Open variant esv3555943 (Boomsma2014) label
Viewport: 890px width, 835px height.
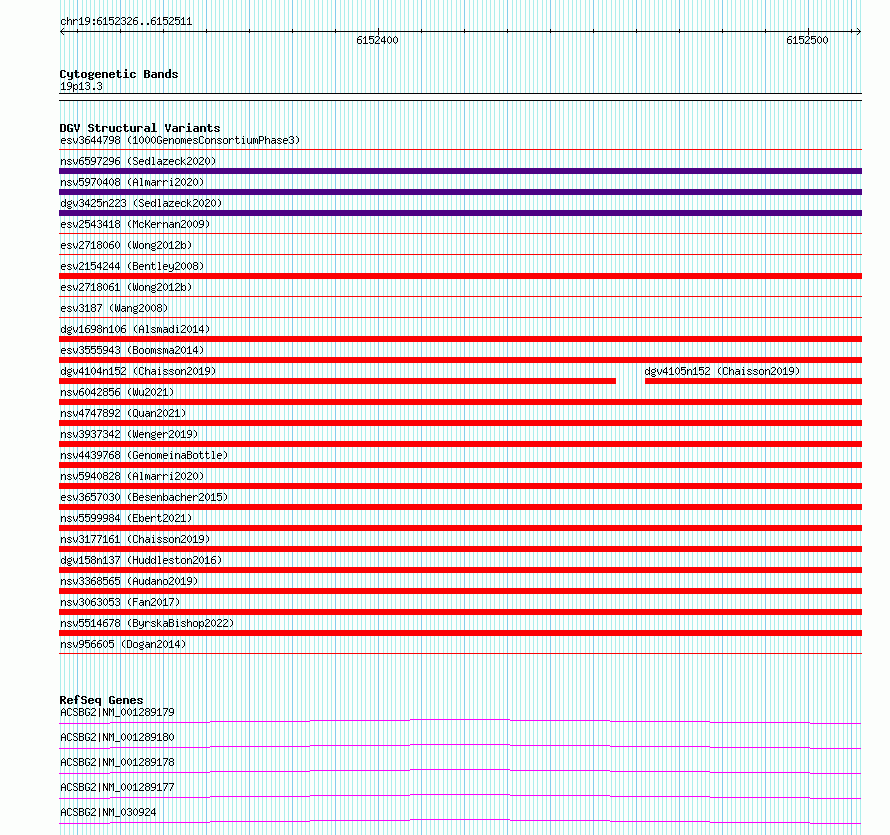click(132, 350)
